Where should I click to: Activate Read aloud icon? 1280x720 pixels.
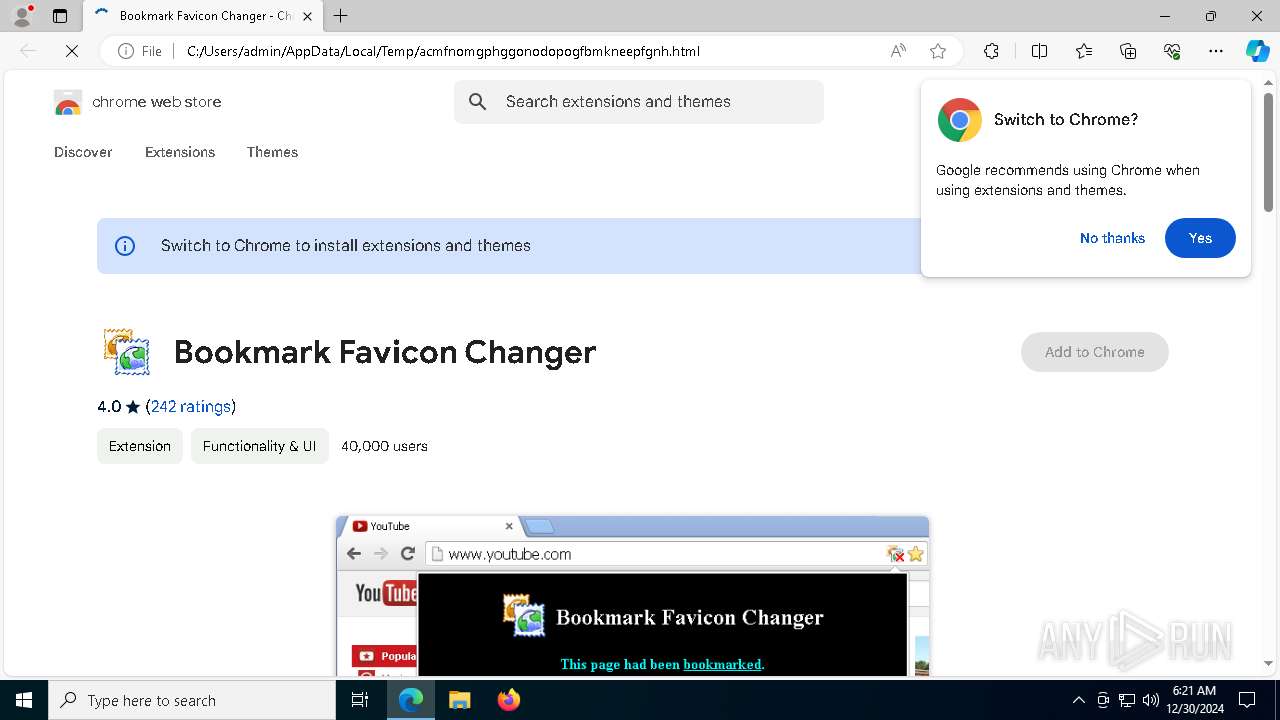[x=898, y=51]
